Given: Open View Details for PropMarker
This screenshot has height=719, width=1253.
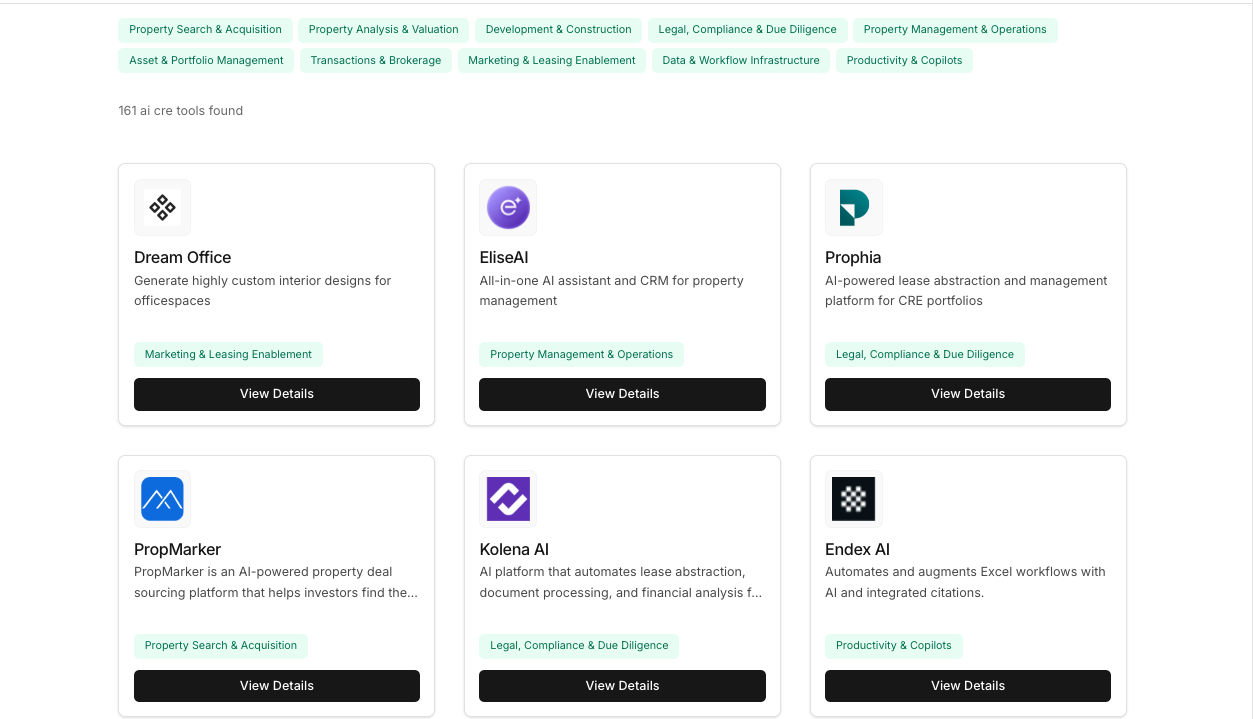Looking at the screenshot, I should (277, 686).
